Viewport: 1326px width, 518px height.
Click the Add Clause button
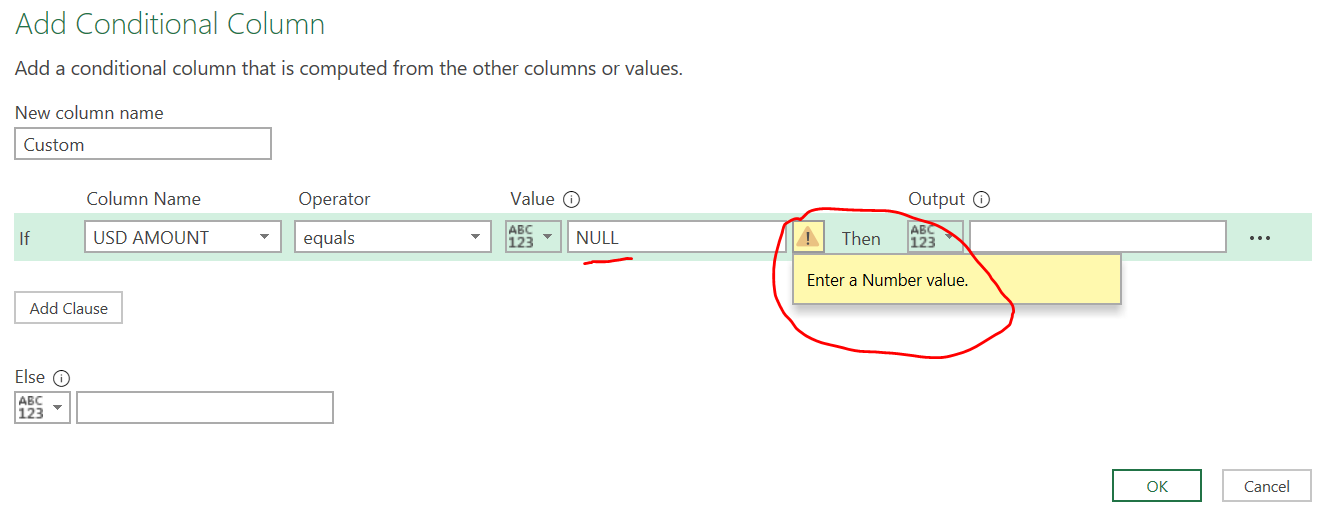coord(68,308)
